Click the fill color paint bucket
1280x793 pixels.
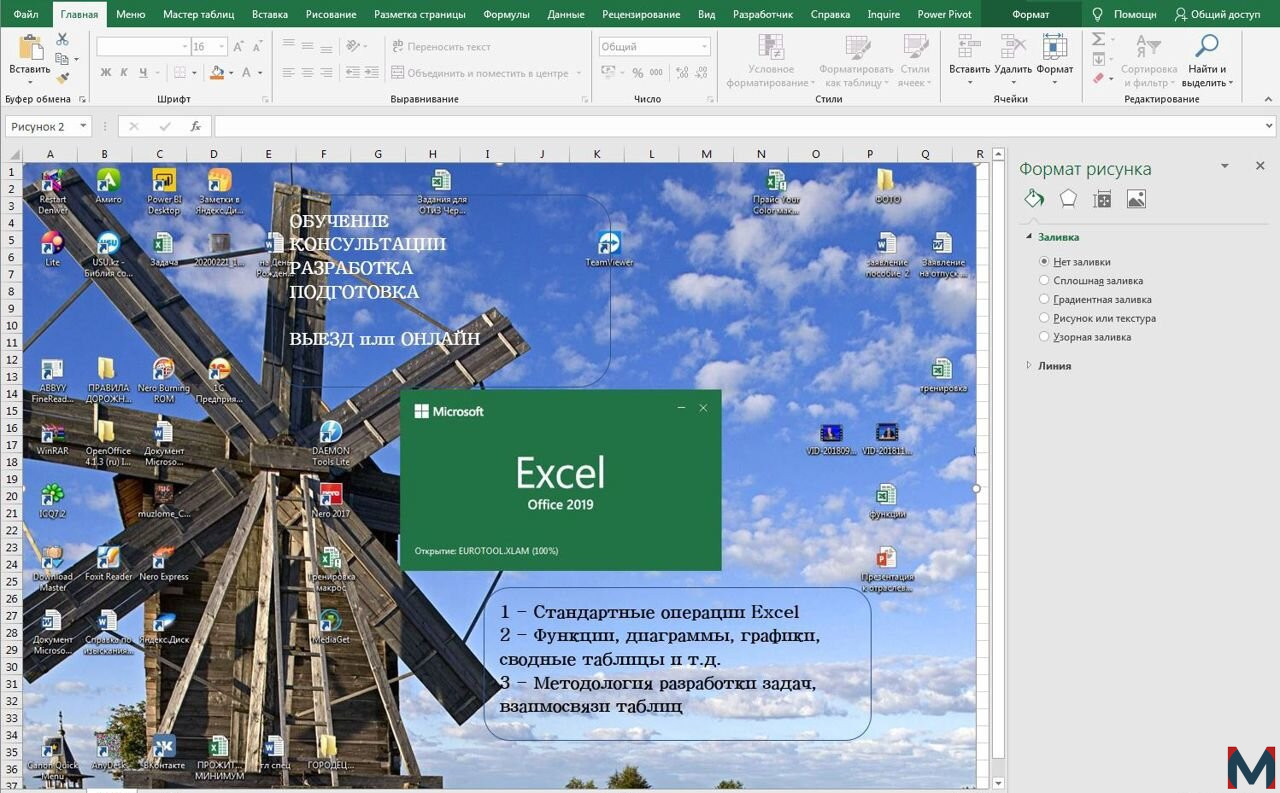click(216, 73)
